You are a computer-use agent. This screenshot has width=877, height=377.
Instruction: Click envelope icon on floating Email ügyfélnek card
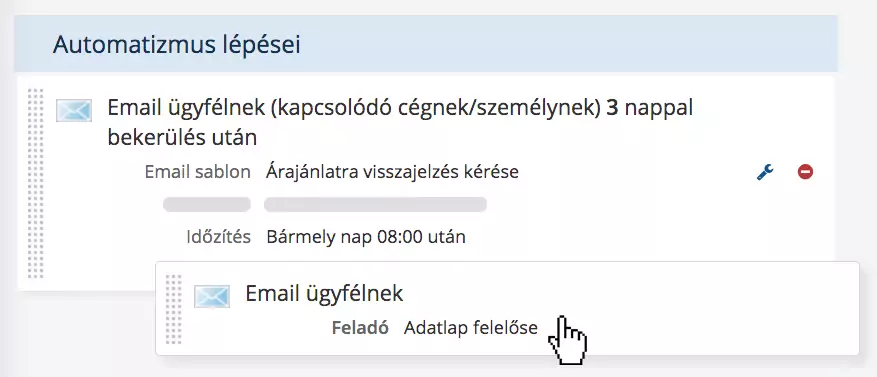coord(212,296)
